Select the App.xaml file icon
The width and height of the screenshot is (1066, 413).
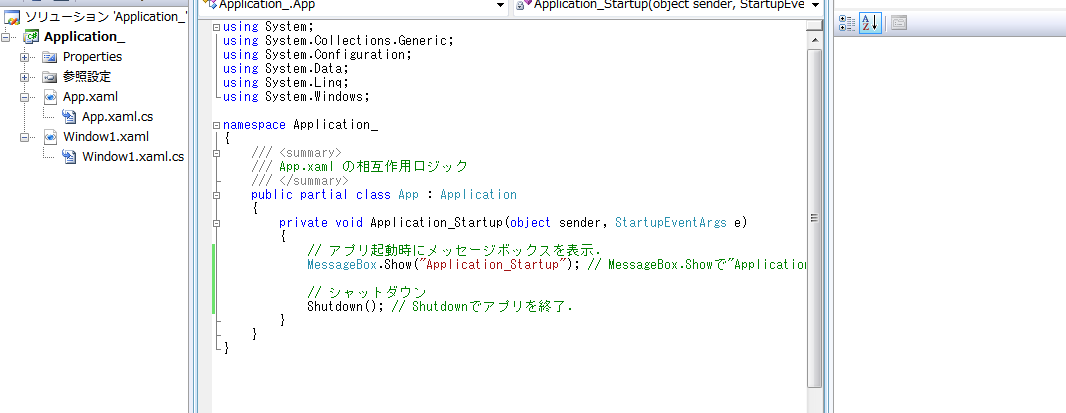click(x=50, y=97)
